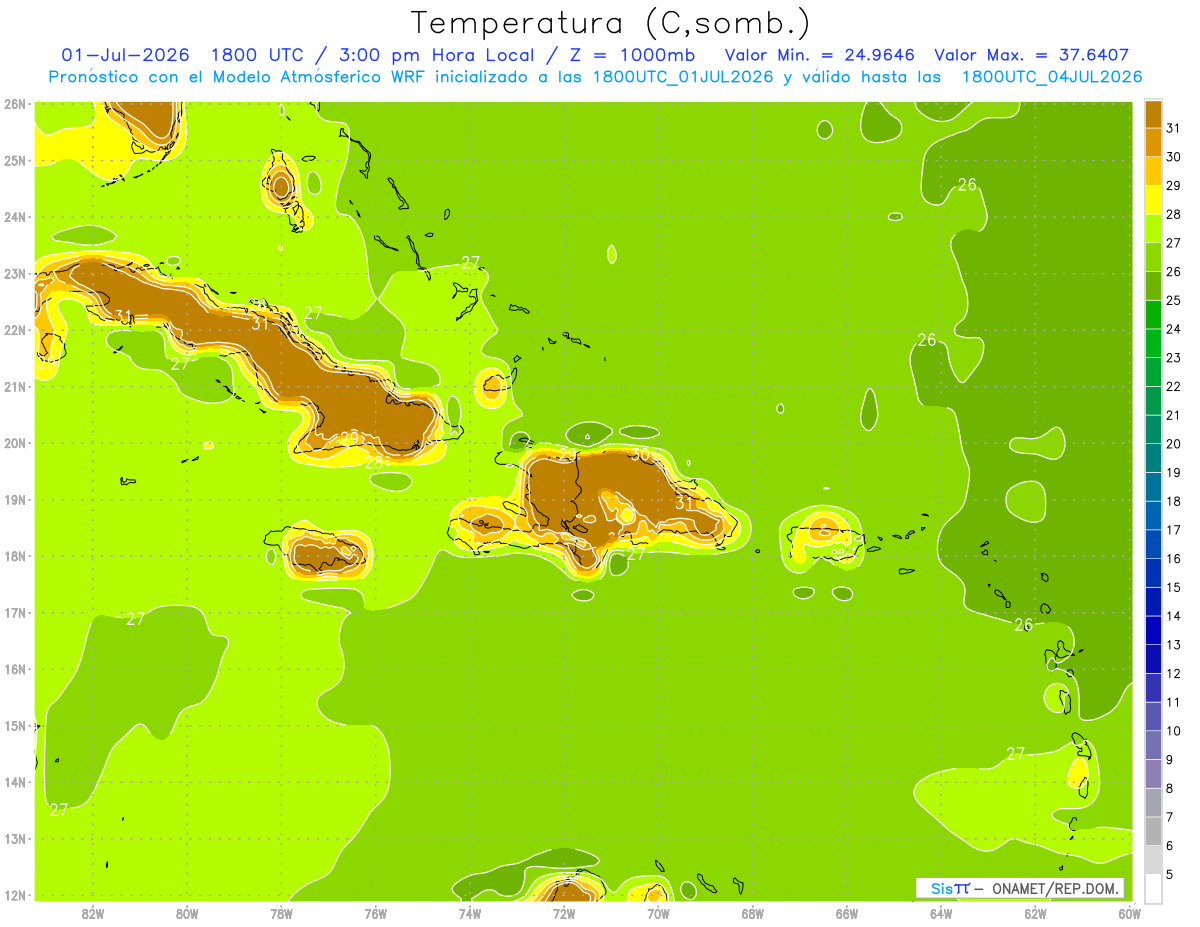Click legend value label "16" on the color bar

[x=1174, y=559]
